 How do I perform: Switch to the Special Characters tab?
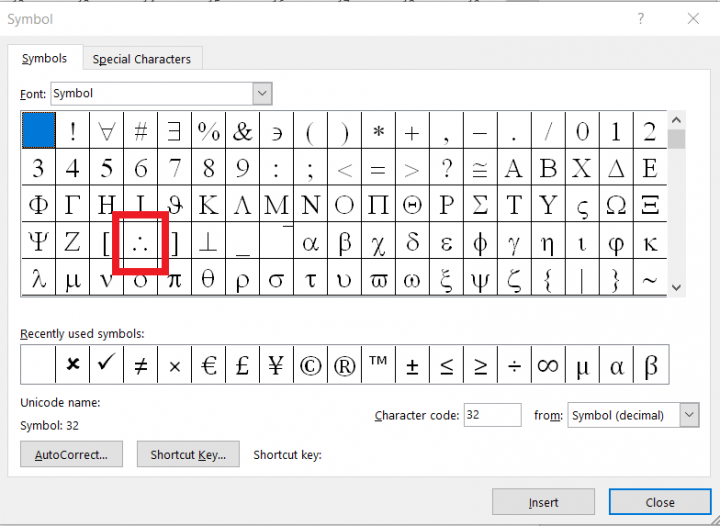pos(142,59)
